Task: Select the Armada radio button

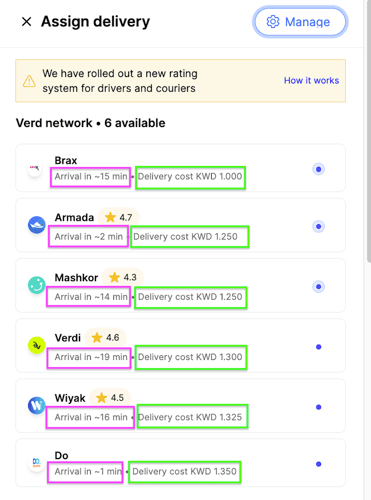Action: click(318, 226)
